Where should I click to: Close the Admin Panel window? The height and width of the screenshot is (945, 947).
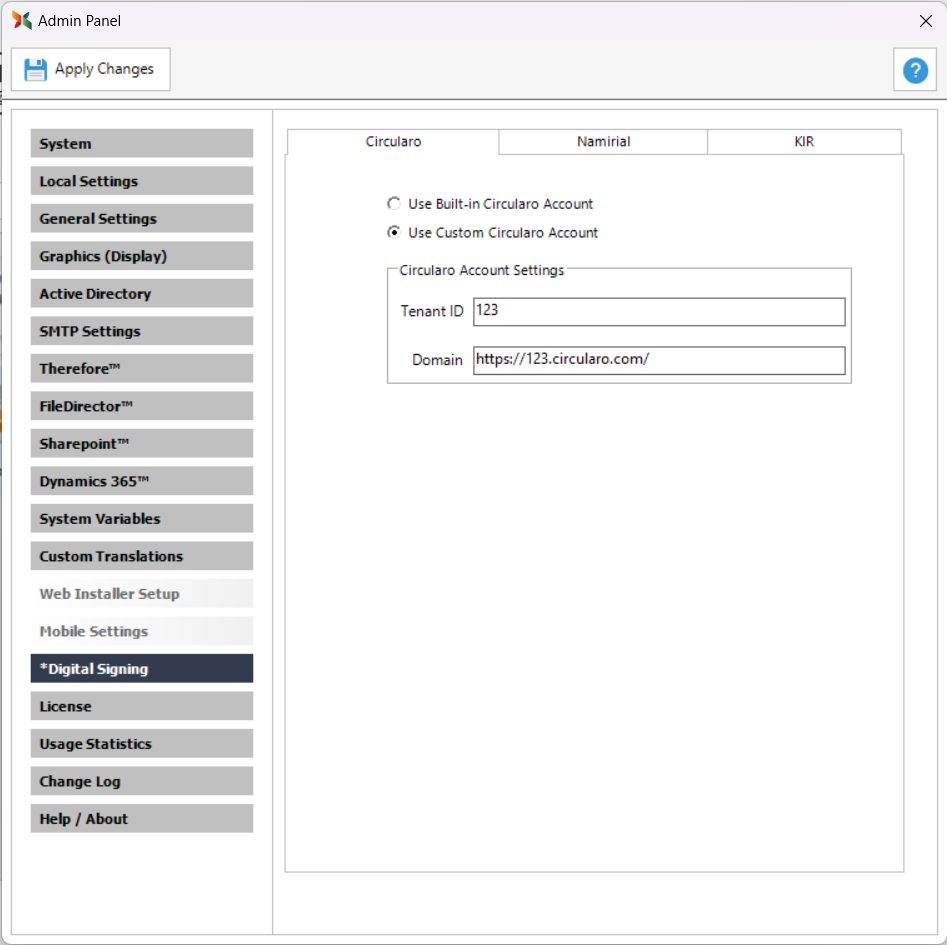tap(925, 21)
